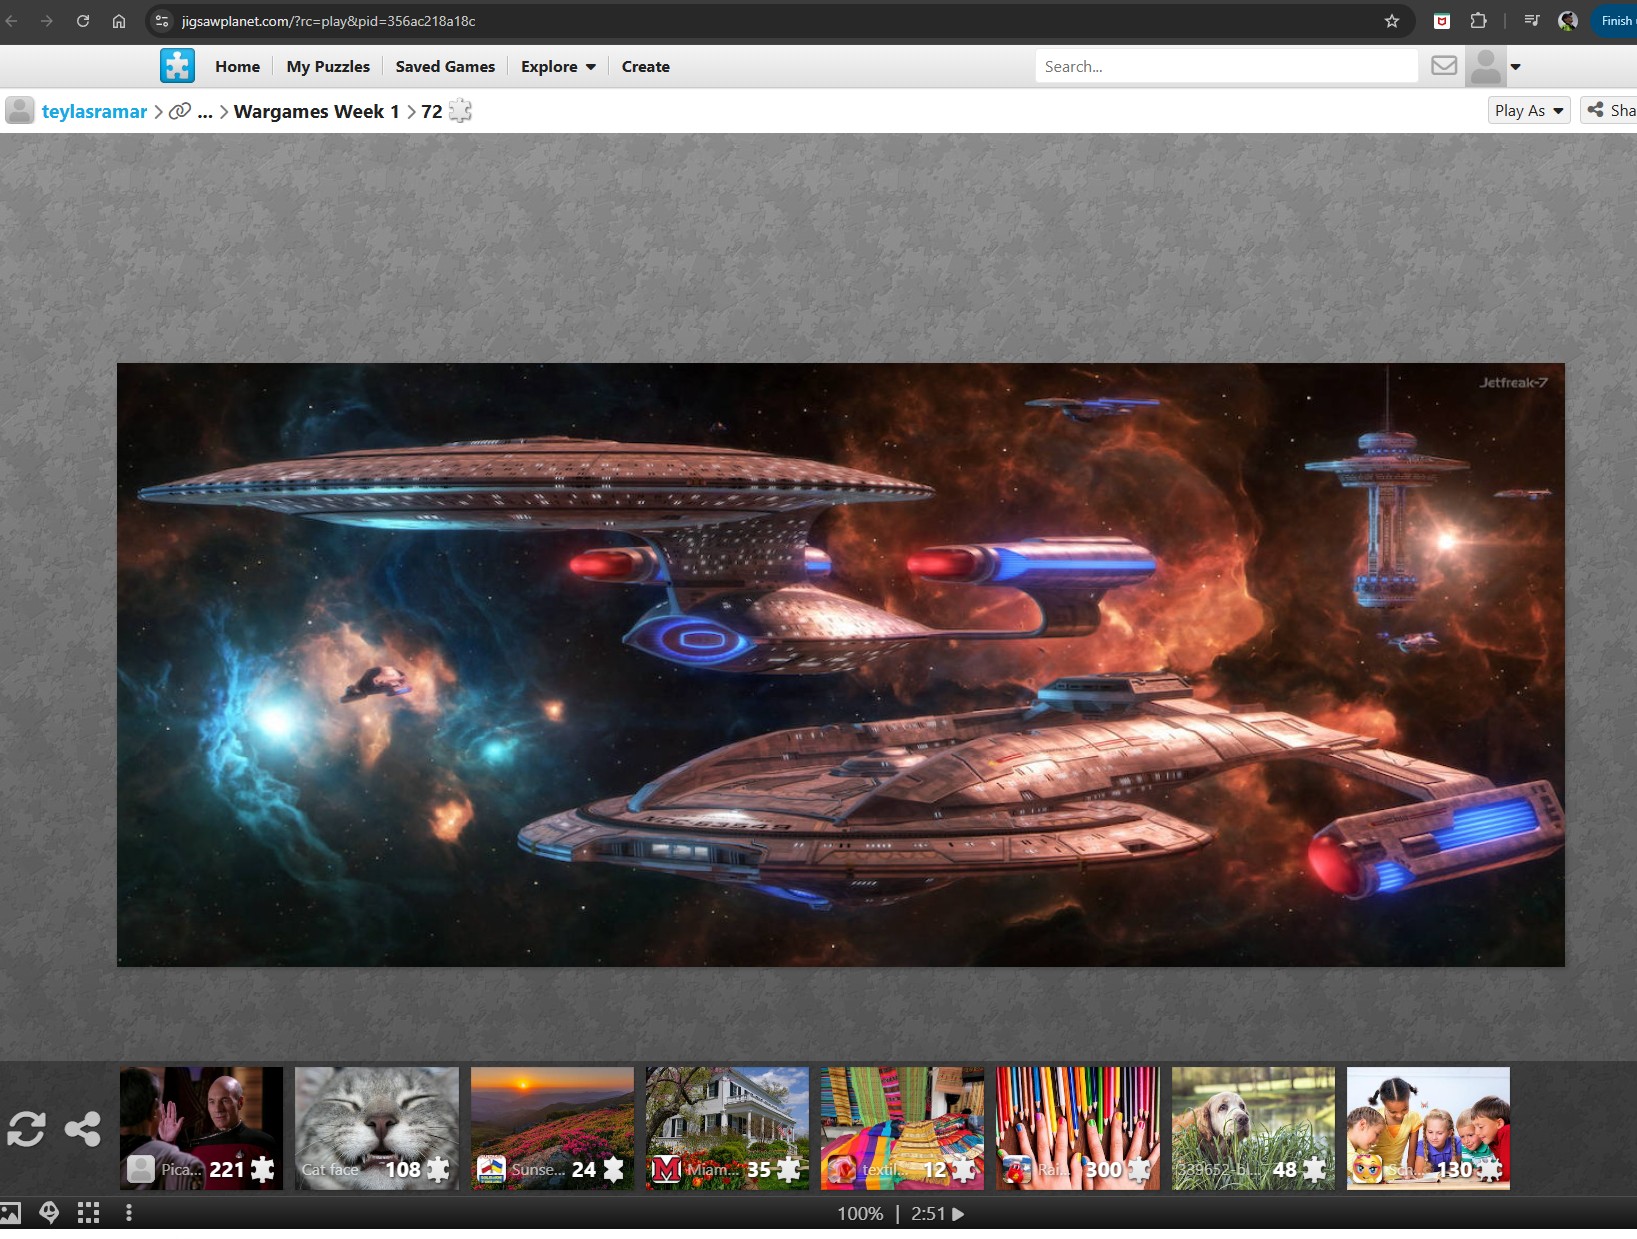The width and height of the screenshot is (1637, 1239).
Task: Open the teylasramar profile link
Action: (x=94, y=112)
